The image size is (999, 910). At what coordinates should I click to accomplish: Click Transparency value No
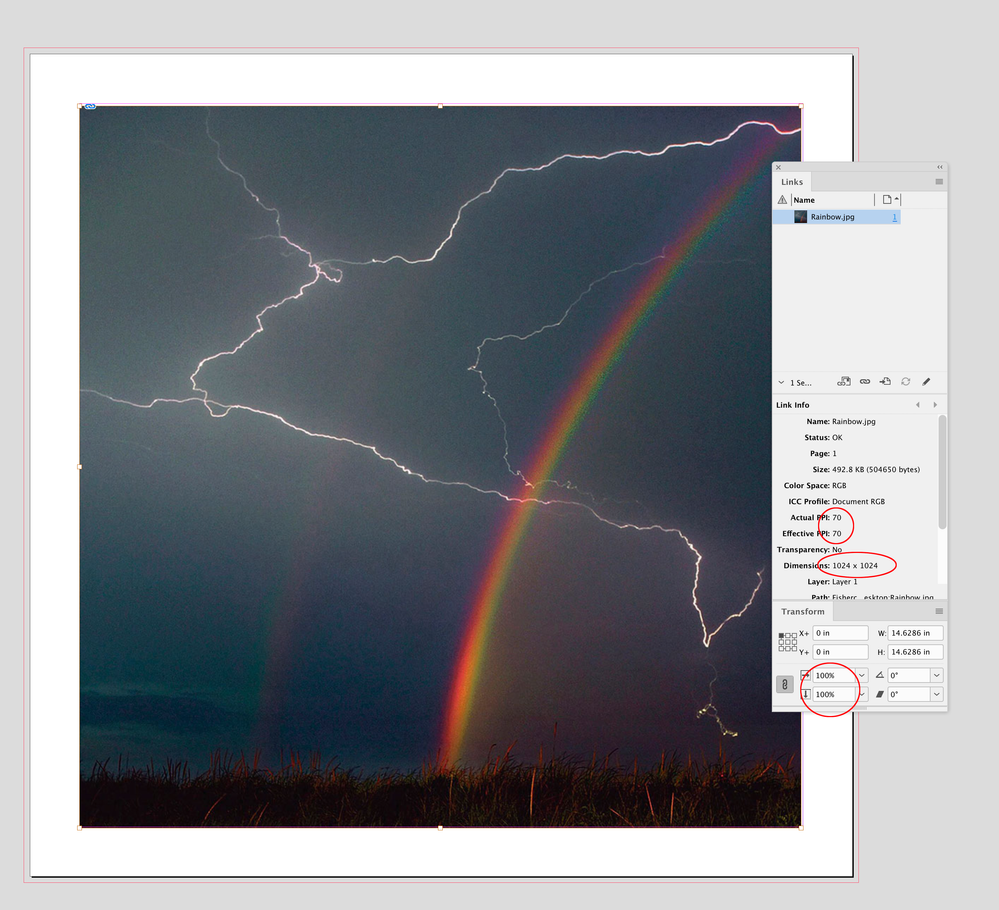(x=837, y=549)
